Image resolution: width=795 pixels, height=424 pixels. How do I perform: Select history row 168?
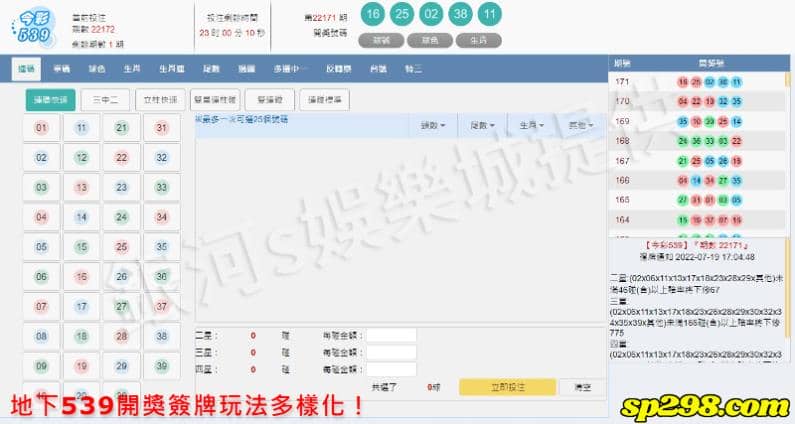point(697,141)
